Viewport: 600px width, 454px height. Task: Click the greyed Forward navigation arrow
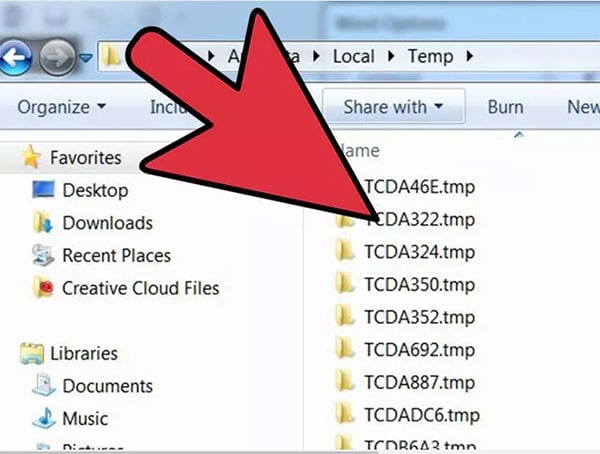[x=57, y=57]
